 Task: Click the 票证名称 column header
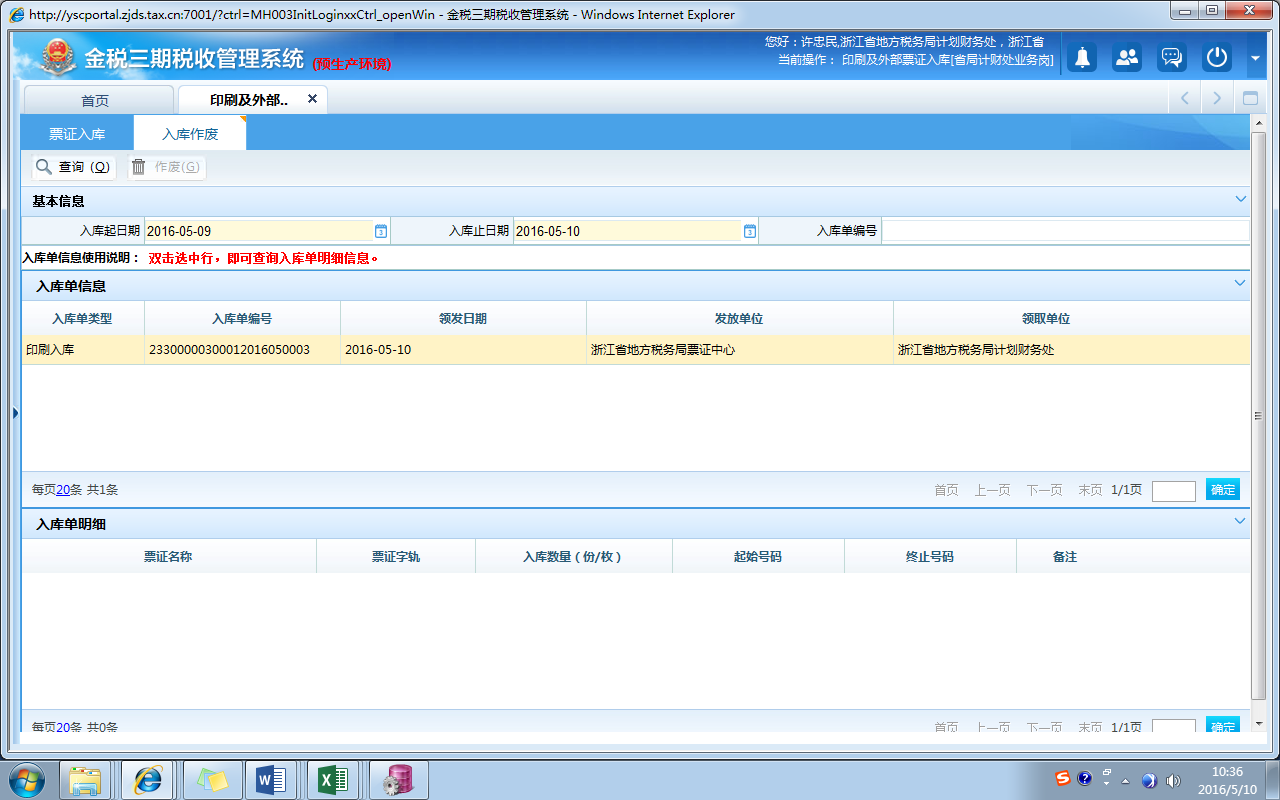click(168, 557)
